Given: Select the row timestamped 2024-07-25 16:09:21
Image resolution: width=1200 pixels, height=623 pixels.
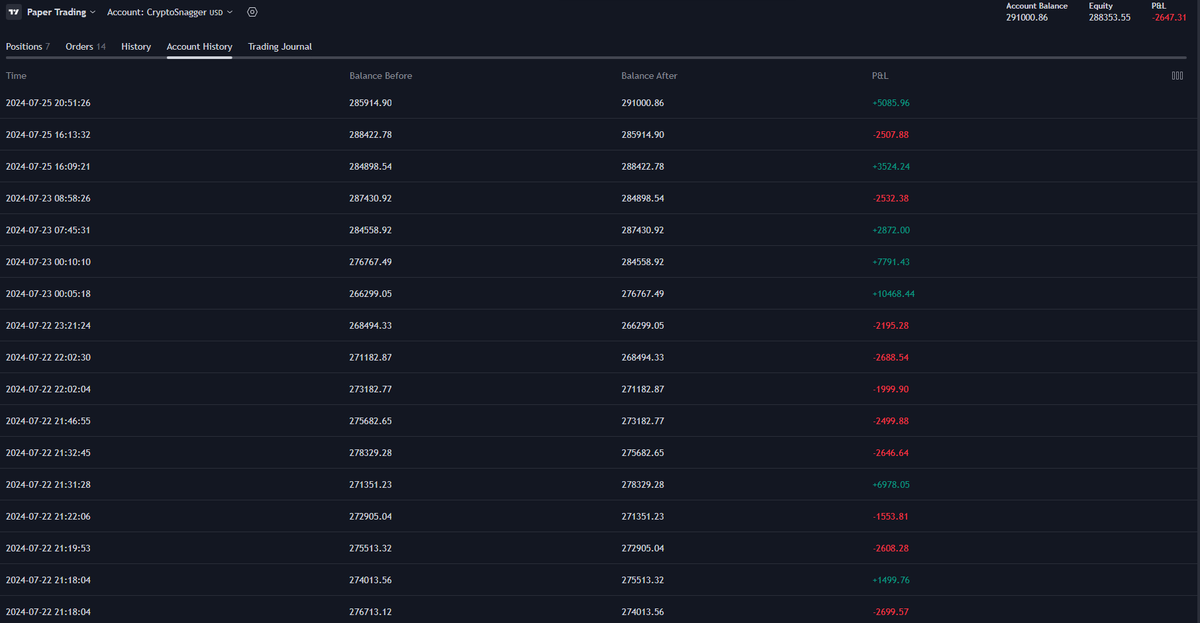Looking at the screenshot, I should pos(600,167).
